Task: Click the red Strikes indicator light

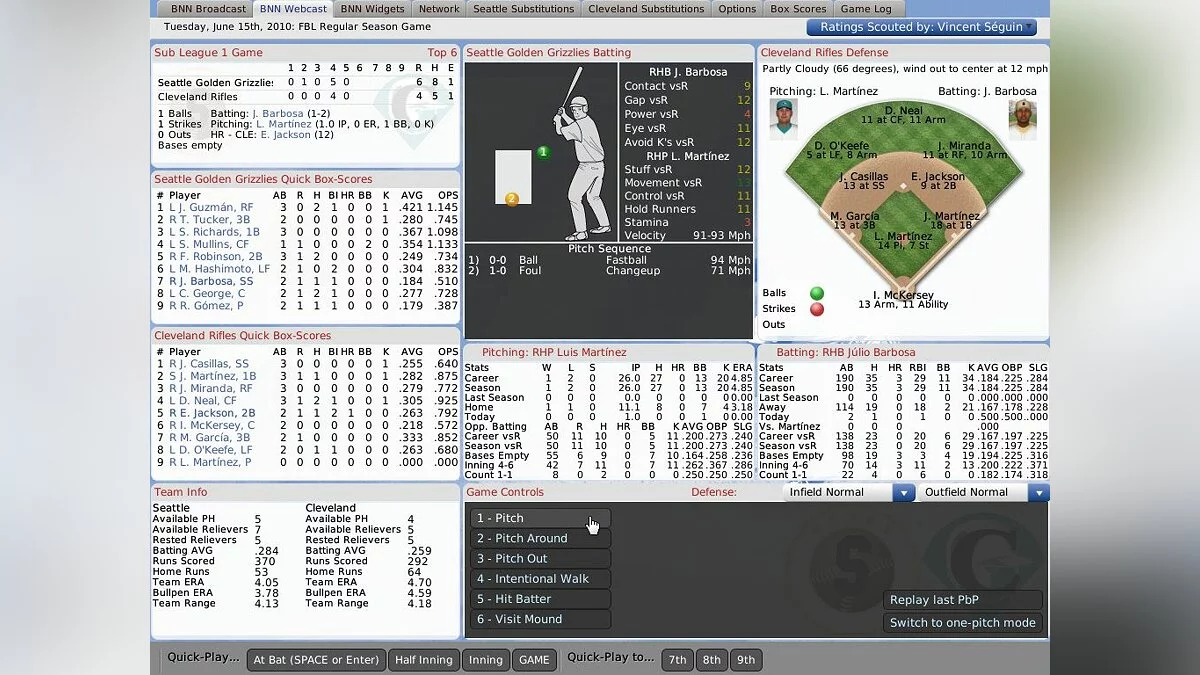Action: (x=817, y=309)
